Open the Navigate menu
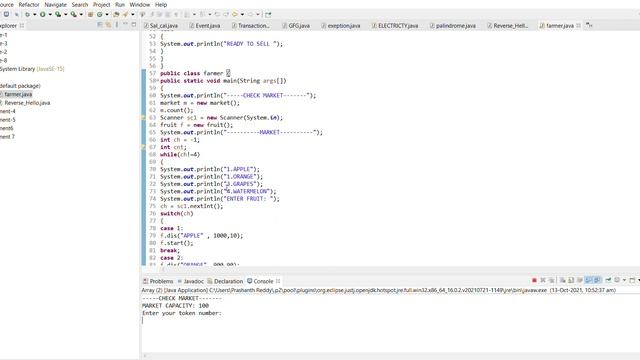Image resolution: width=640 pixels, height=360 pixels. (56, 4)
